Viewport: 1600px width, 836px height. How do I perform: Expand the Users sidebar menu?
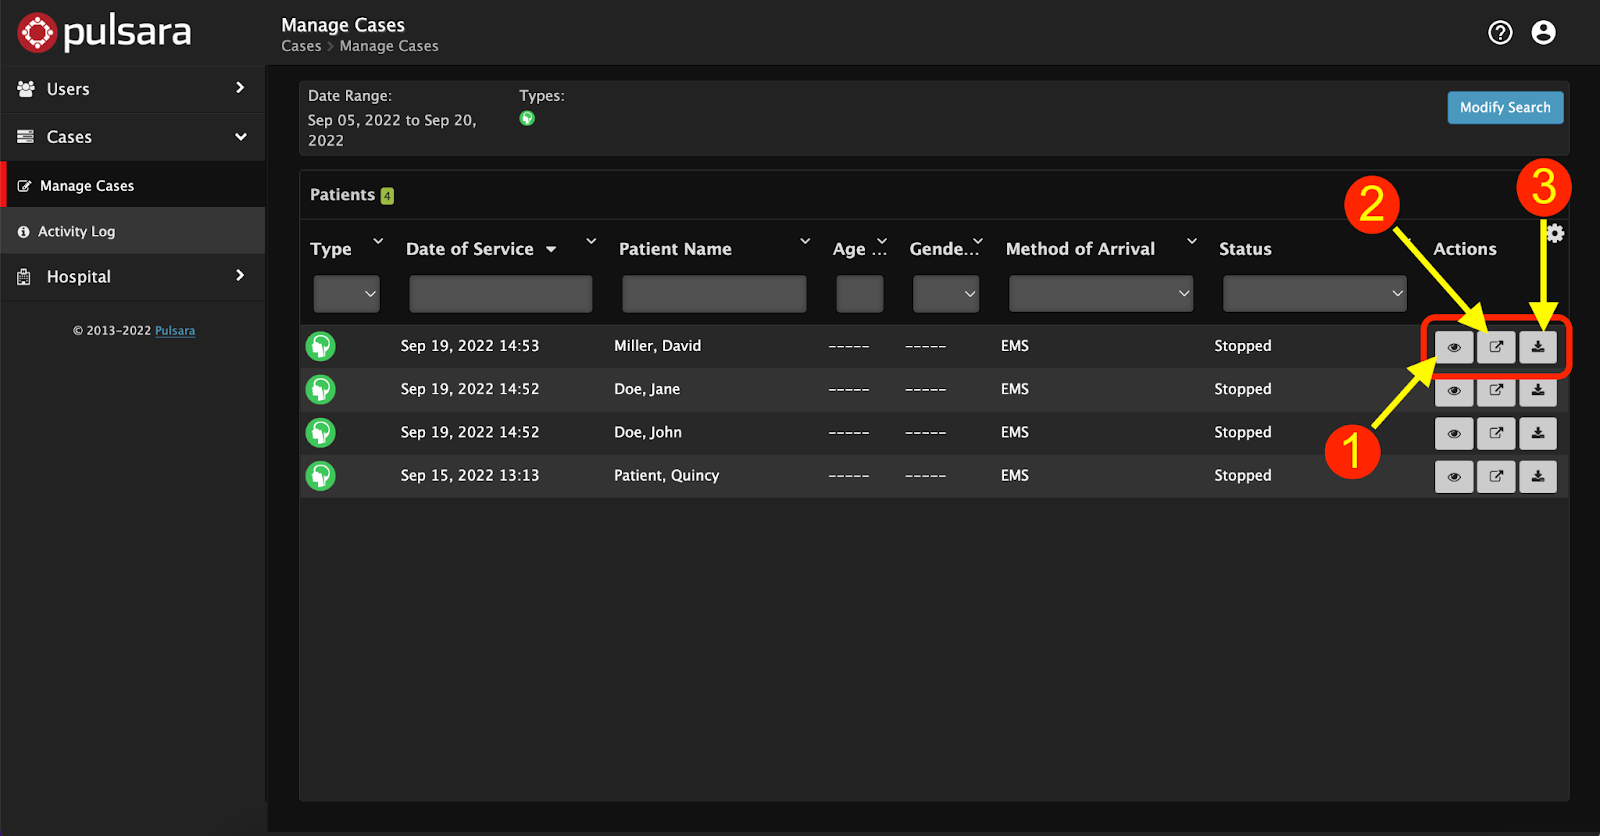(x=133, y=89)
